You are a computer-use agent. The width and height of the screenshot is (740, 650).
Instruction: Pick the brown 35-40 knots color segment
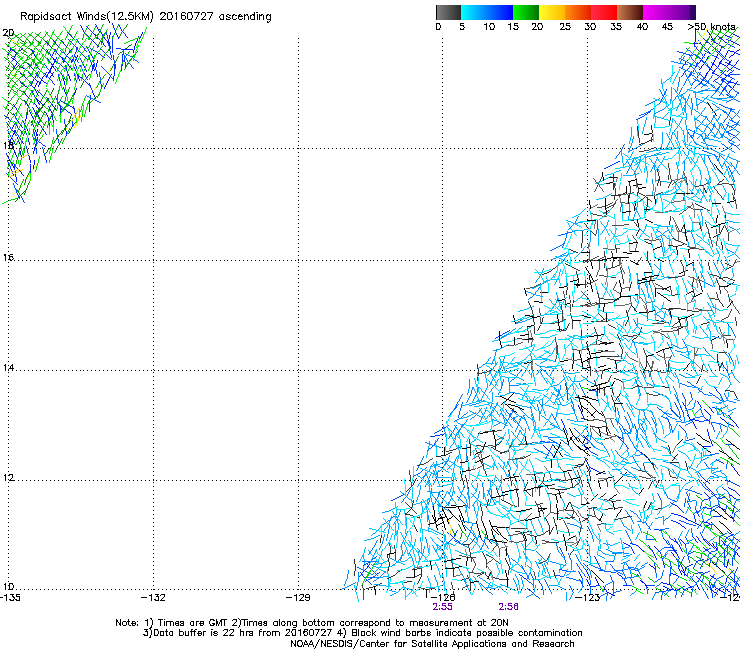630,12
